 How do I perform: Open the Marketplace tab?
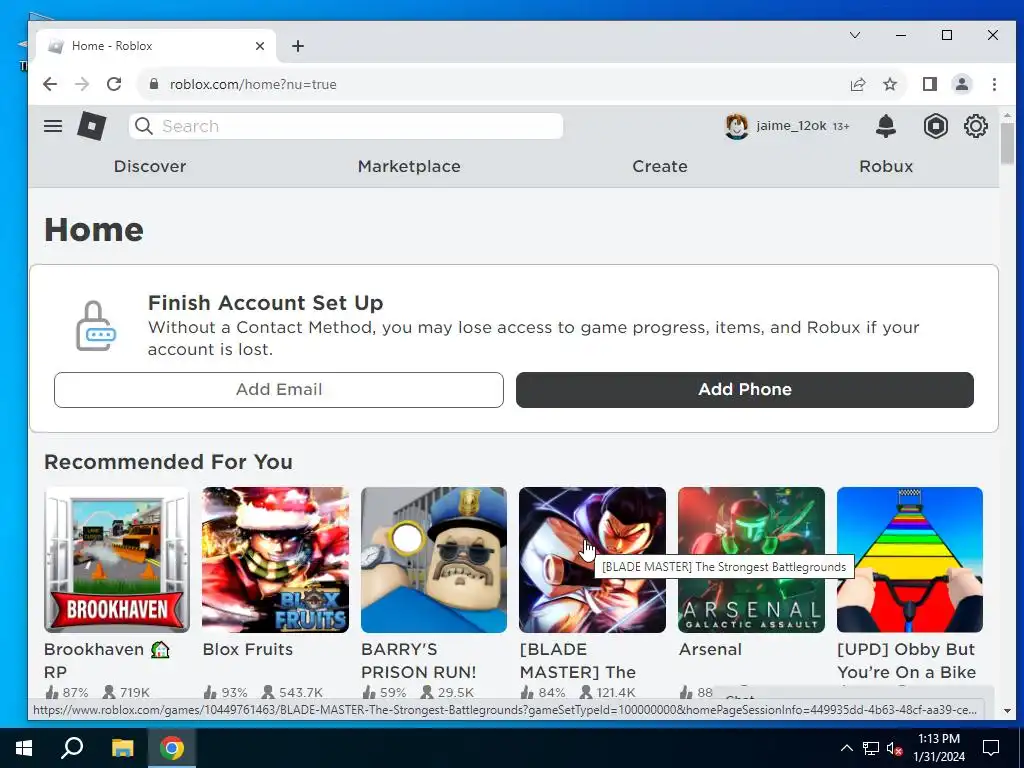click(409, 167)
